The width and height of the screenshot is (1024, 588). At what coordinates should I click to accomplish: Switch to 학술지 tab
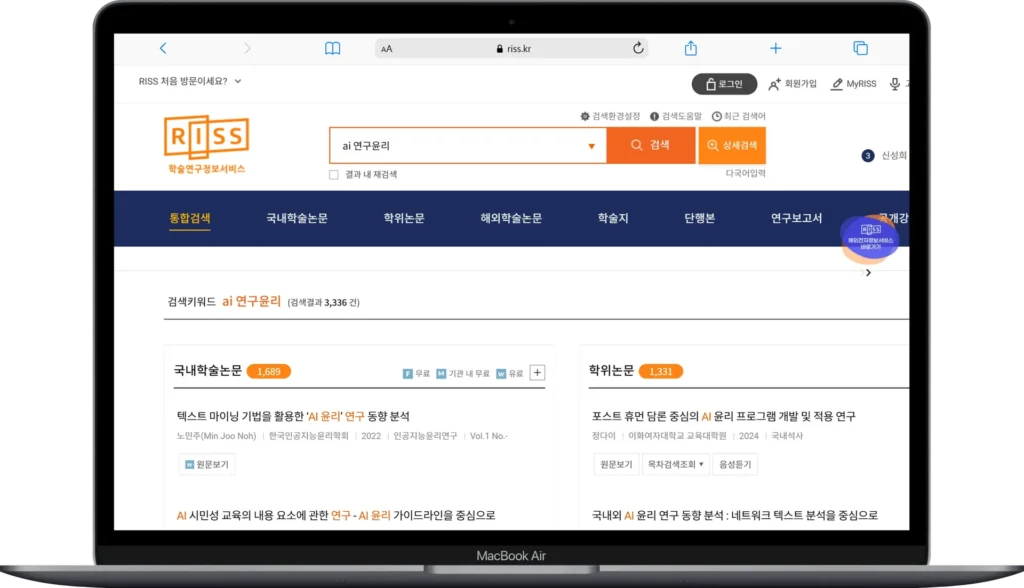pos(613,218)
